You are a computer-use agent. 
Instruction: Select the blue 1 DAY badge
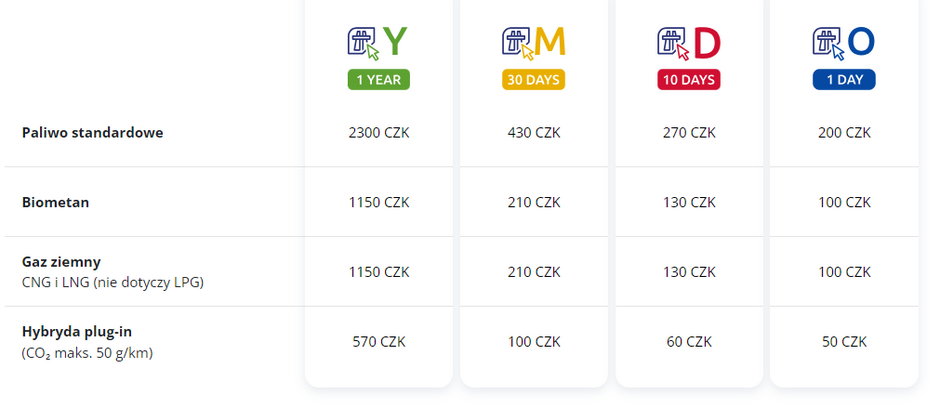(844, 80)
